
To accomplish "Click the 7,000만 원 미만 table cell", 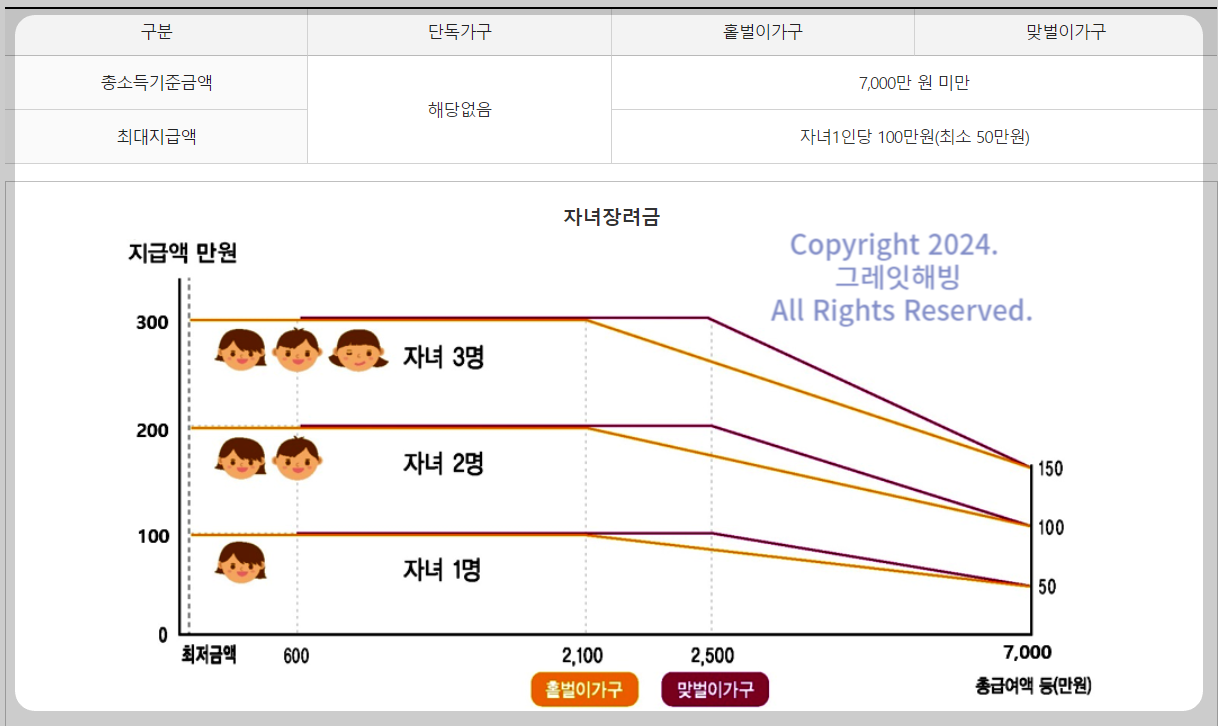I will [913, 82].
